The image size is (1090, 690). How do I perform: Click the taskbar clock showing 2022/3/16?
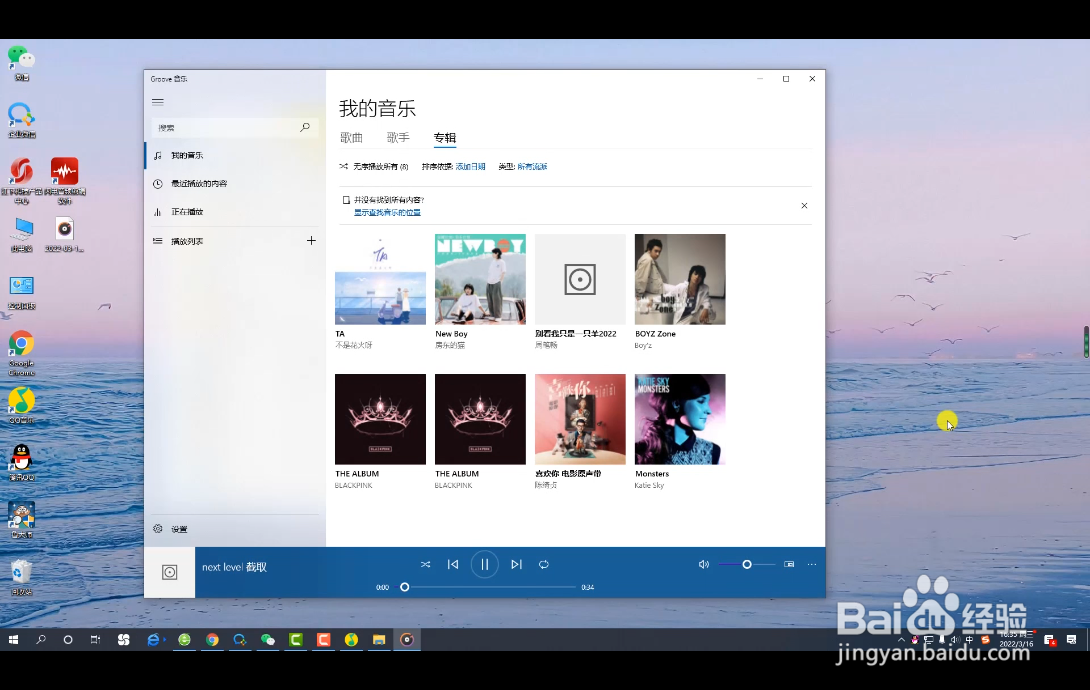(x=1016, y=640)
